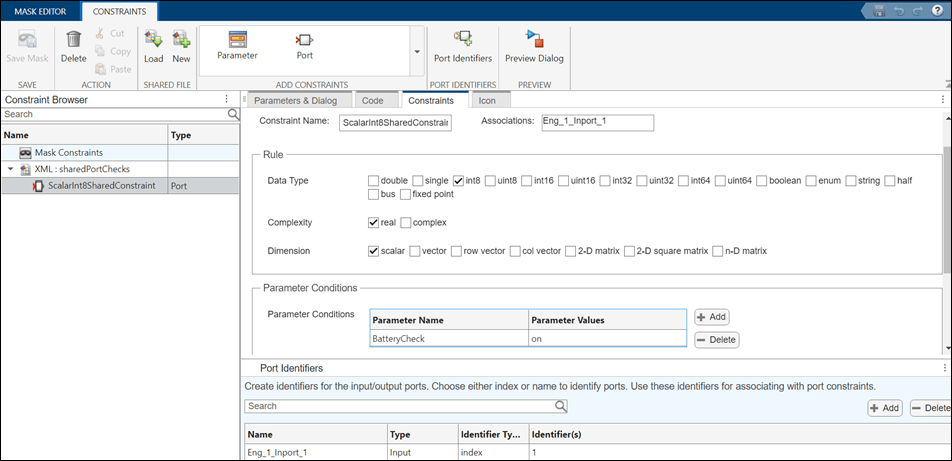Image resolution: width=952 pixels, height=461 pixels.
Task: Open the Port Identifiers tool
Action: [x=462, y=46]
